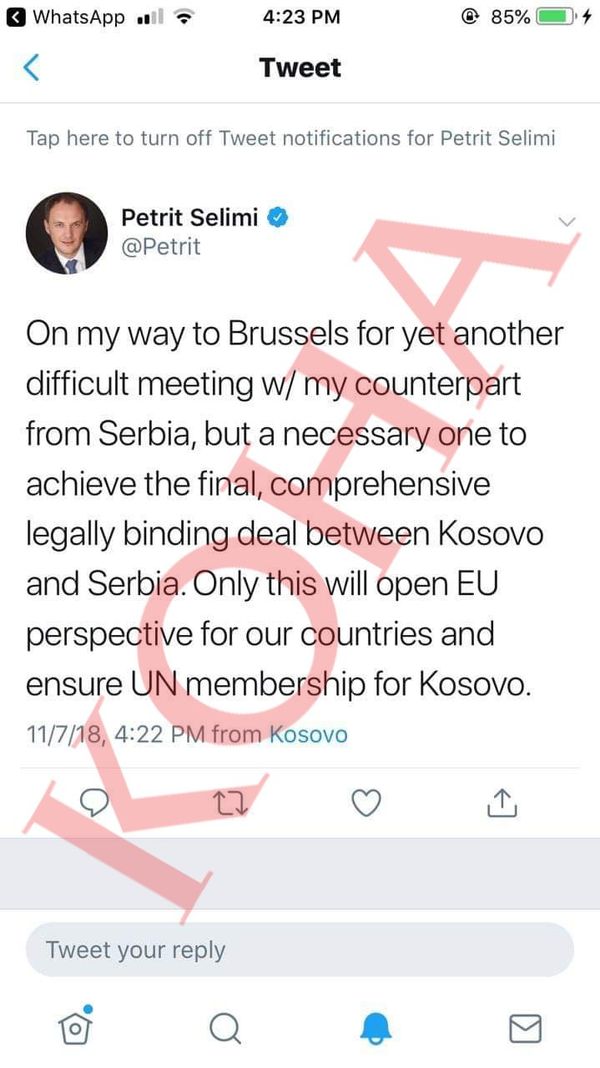Tap the Tweet your reply field

click(300, 949)
